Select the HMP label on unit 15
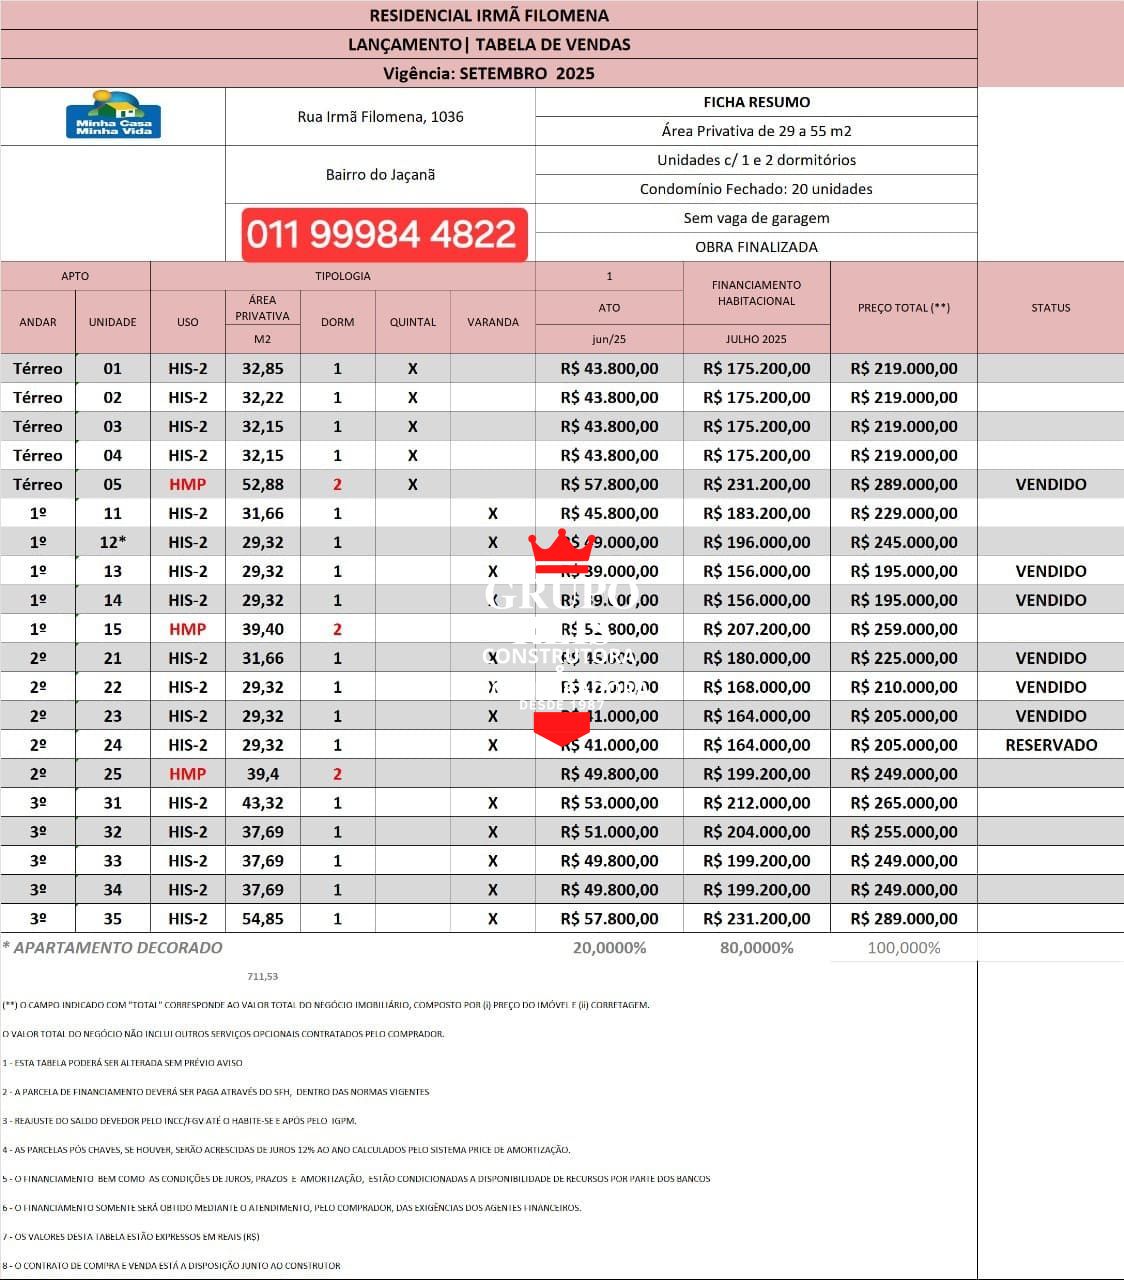This screenshot has height=1280, width=1124. click(x=187, y=629)
